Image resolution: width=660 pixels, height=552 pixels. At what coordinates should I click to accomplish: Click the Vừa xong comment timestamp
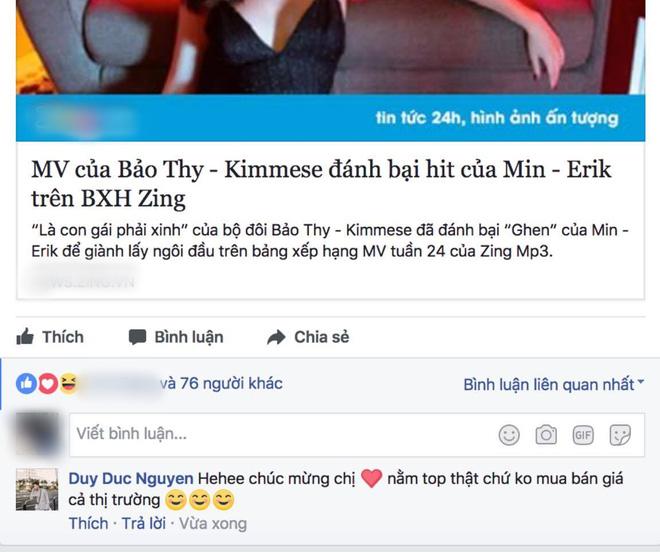[213, 524]
